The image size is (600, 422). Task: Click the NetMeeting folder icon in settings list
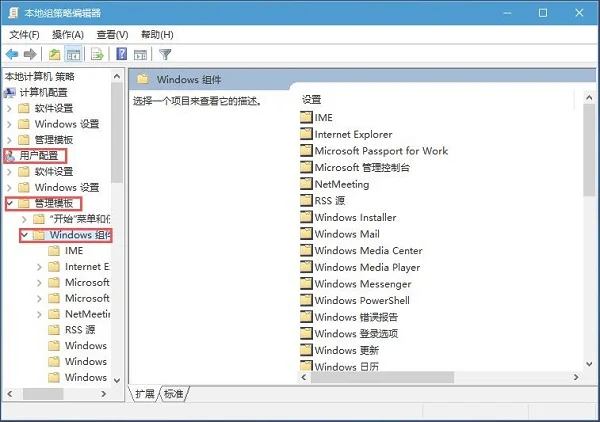pyautogui.click(x=306, y=184)
